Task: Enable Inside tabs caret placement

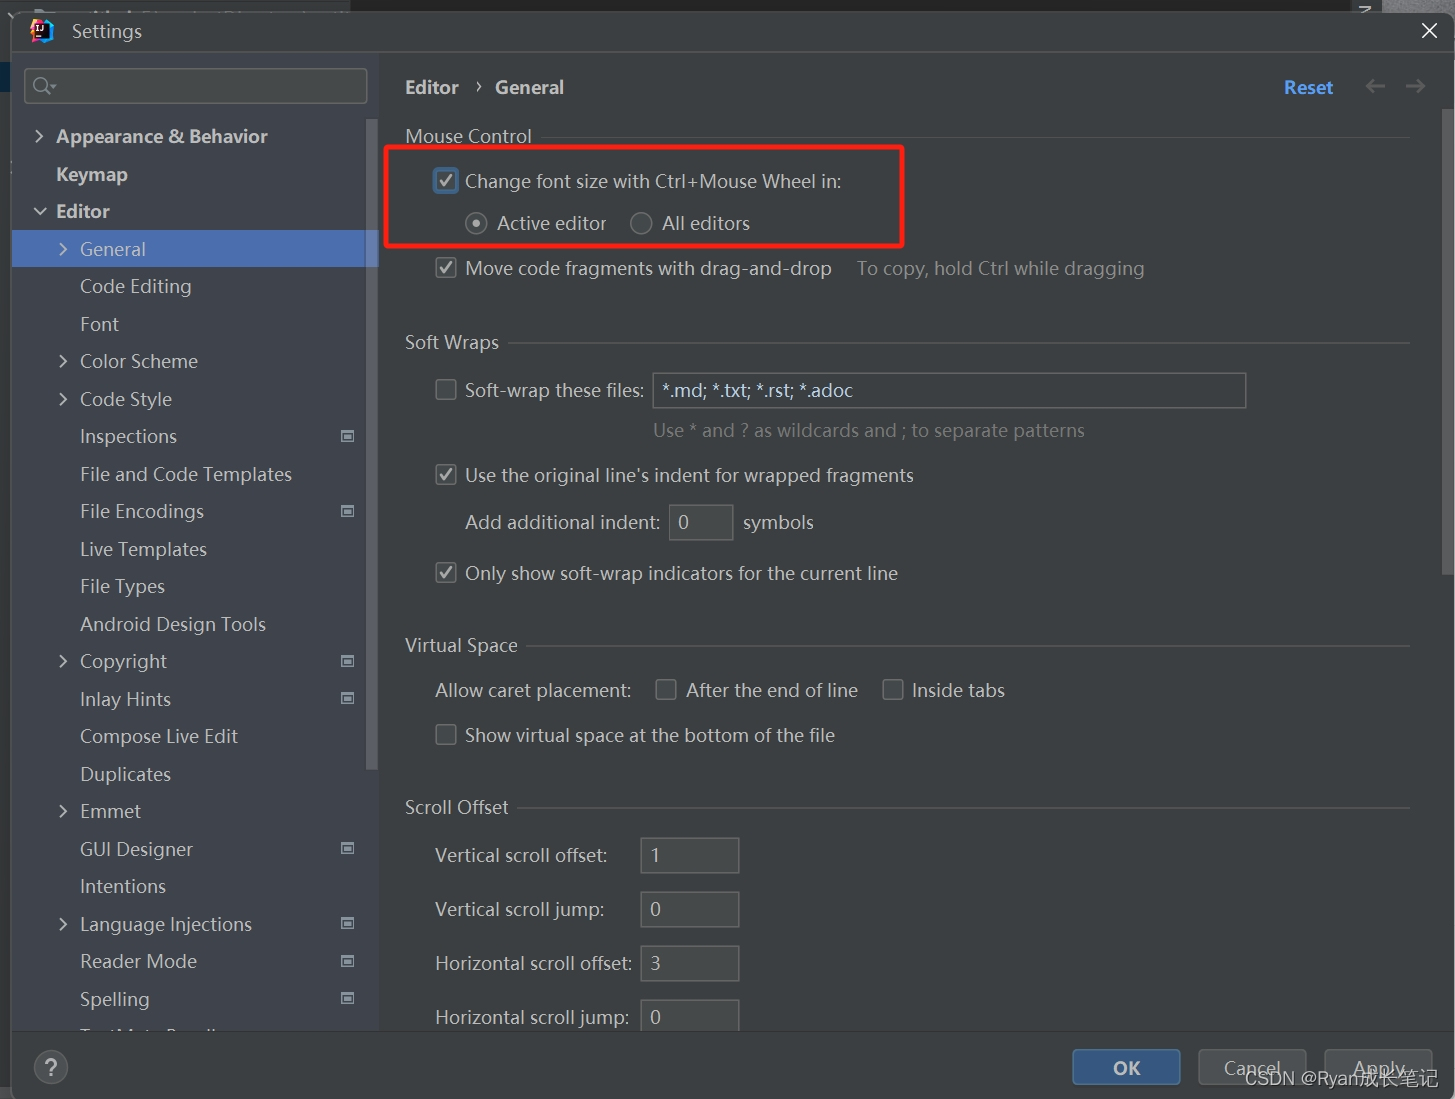Action: (893, 690)
